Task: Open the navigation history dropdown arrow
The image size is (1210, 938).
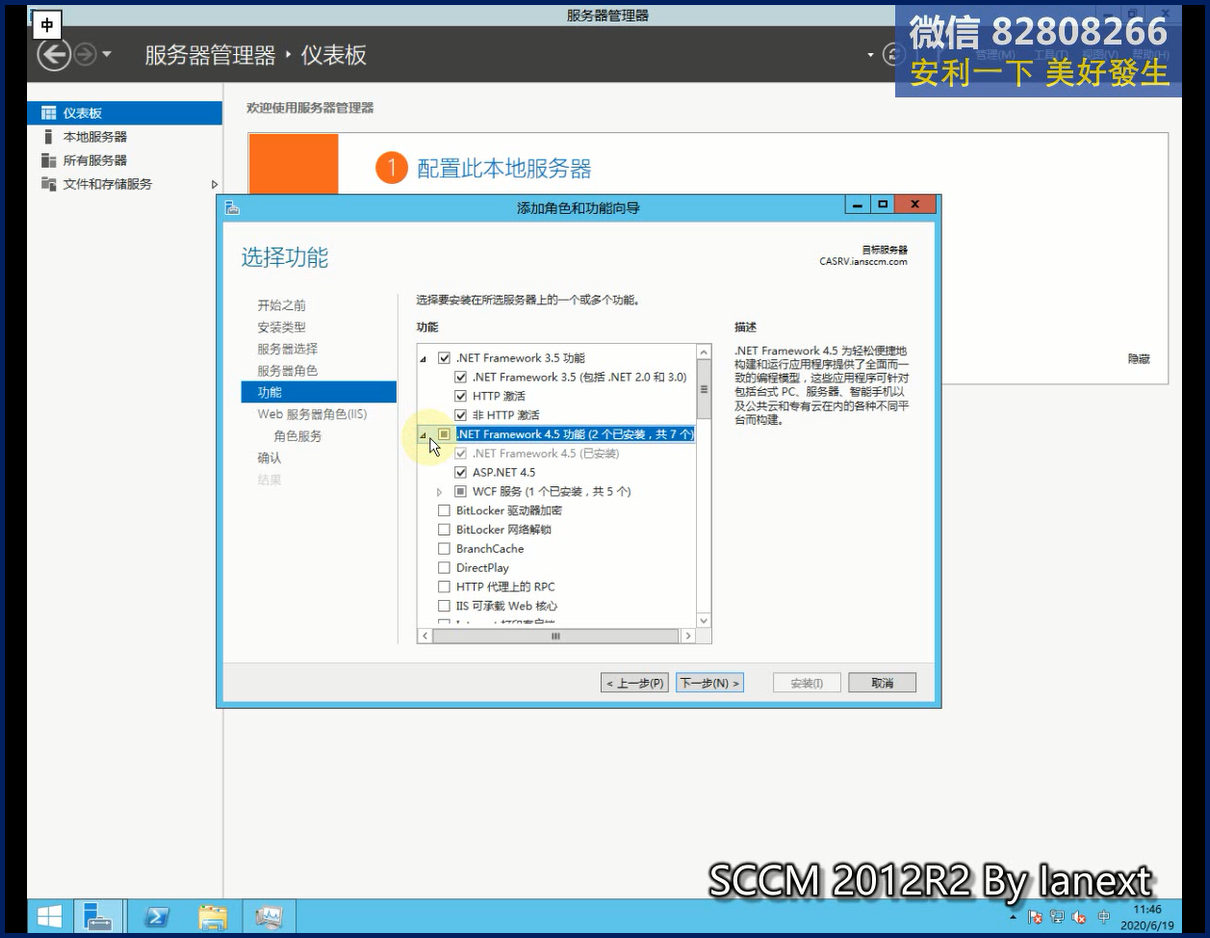Action: point(107,54)
